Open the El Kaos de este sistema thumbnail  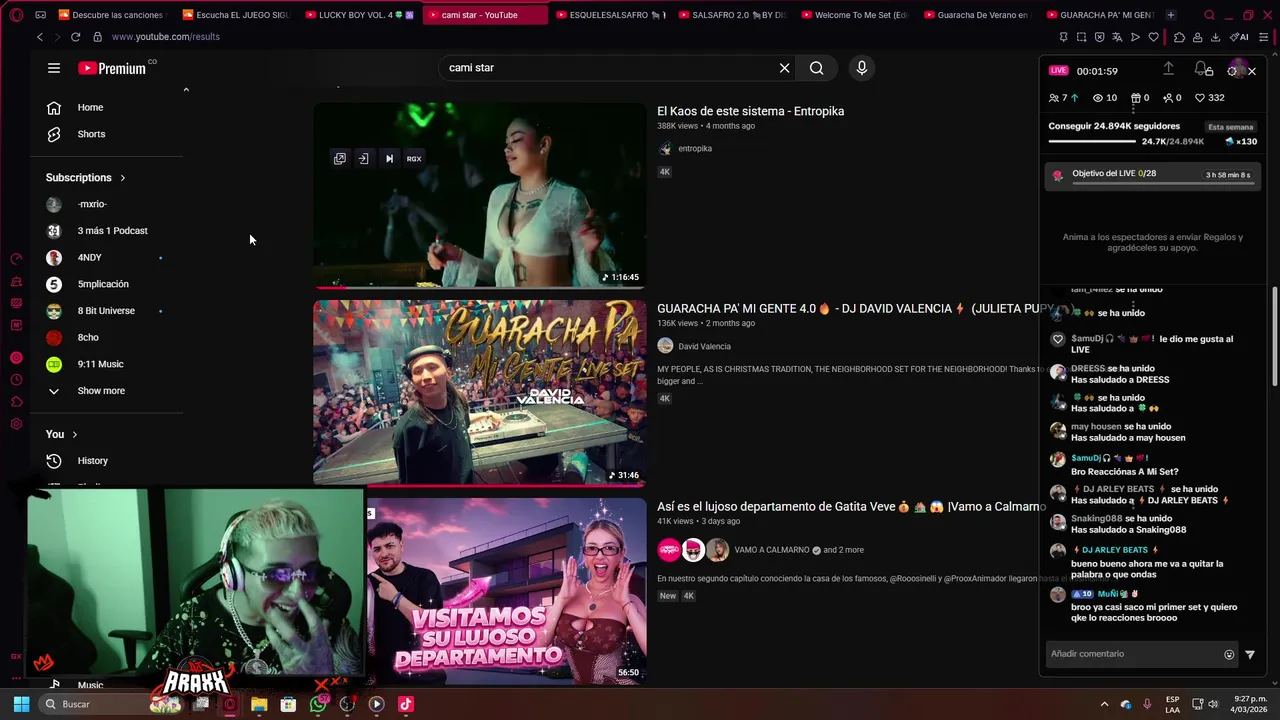(x=480, y=195)
